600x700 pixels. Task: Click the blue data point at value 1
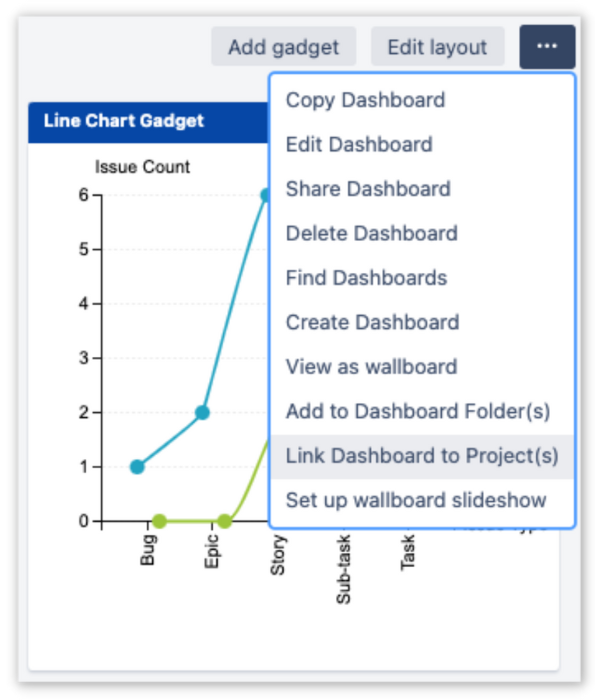click(x=137, y=466)
